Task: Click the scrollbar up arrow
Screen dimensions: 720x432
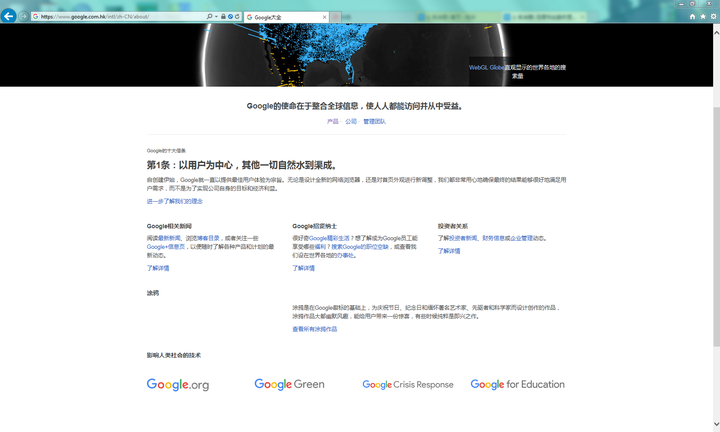Action: (x=716, y=33)
